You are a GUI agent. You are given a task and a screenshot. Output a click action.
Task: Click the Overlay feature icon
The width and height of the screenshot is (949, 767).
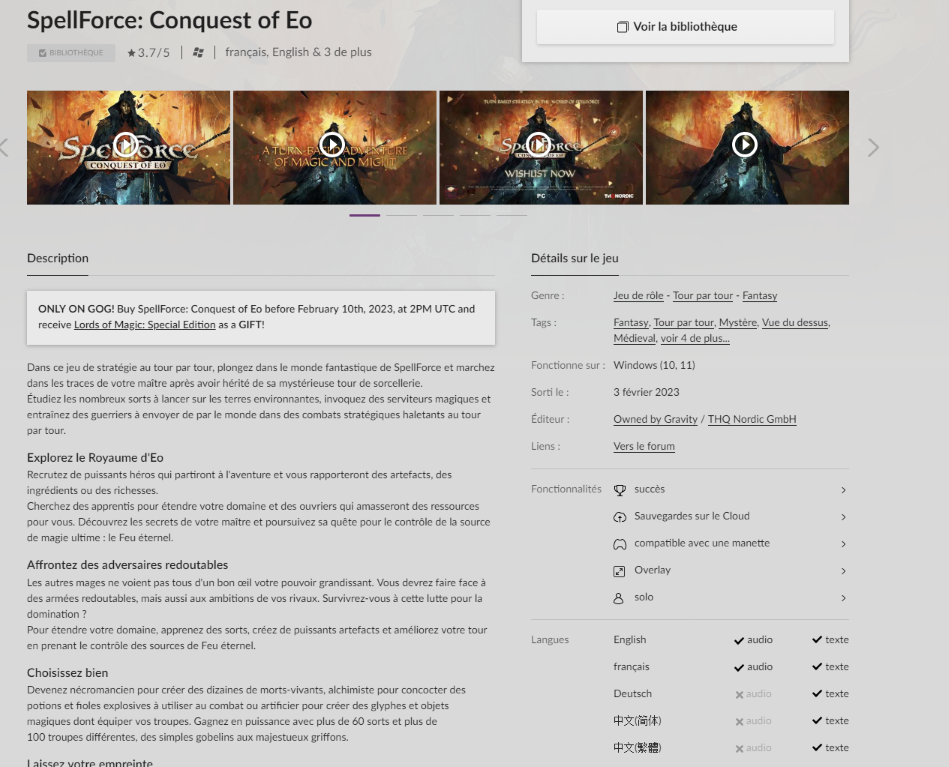[x=619, y=571]
